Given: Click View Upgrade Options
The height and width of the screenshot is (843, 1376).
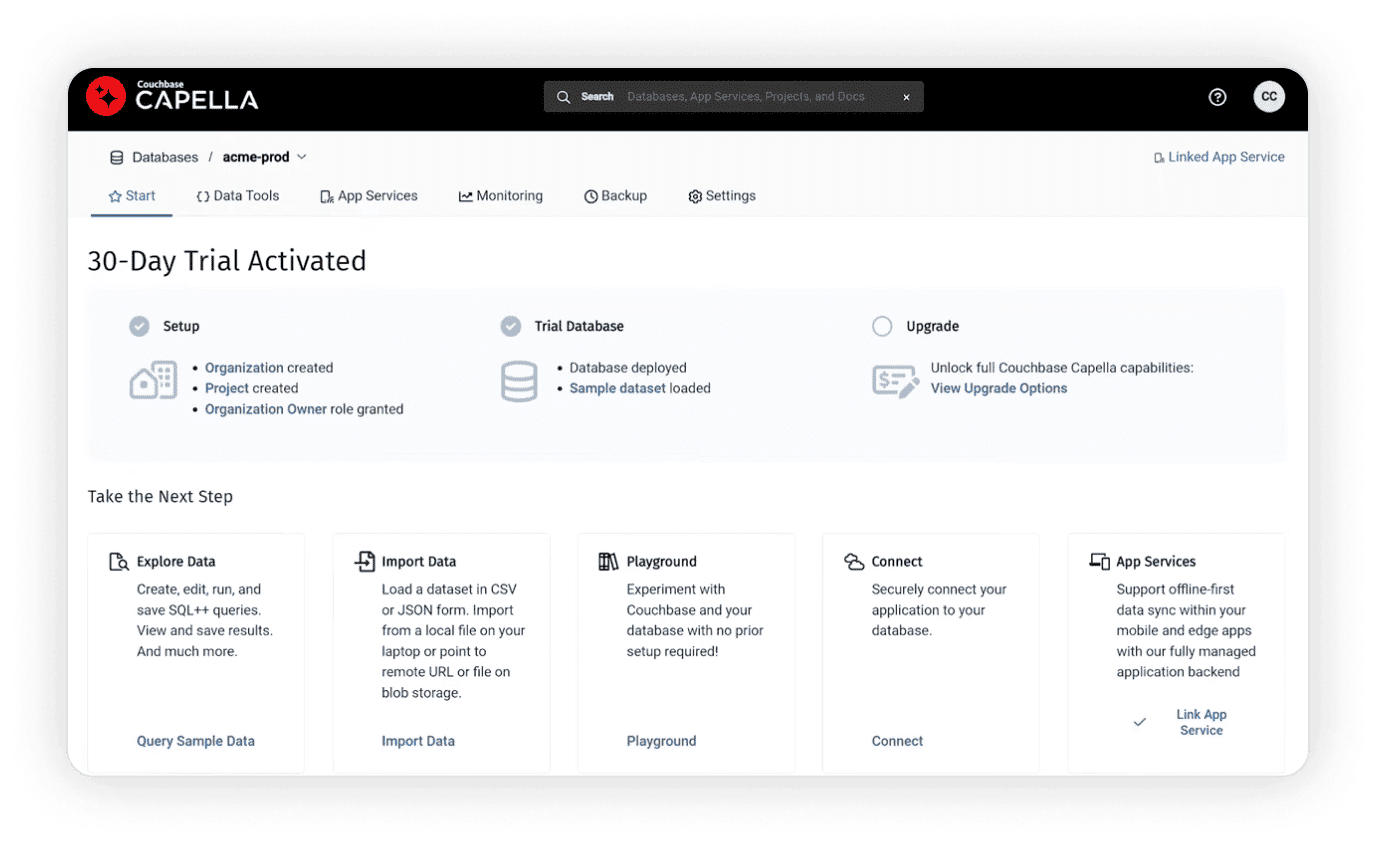Looking at the screenshot, I should click(x=999, y=388).
